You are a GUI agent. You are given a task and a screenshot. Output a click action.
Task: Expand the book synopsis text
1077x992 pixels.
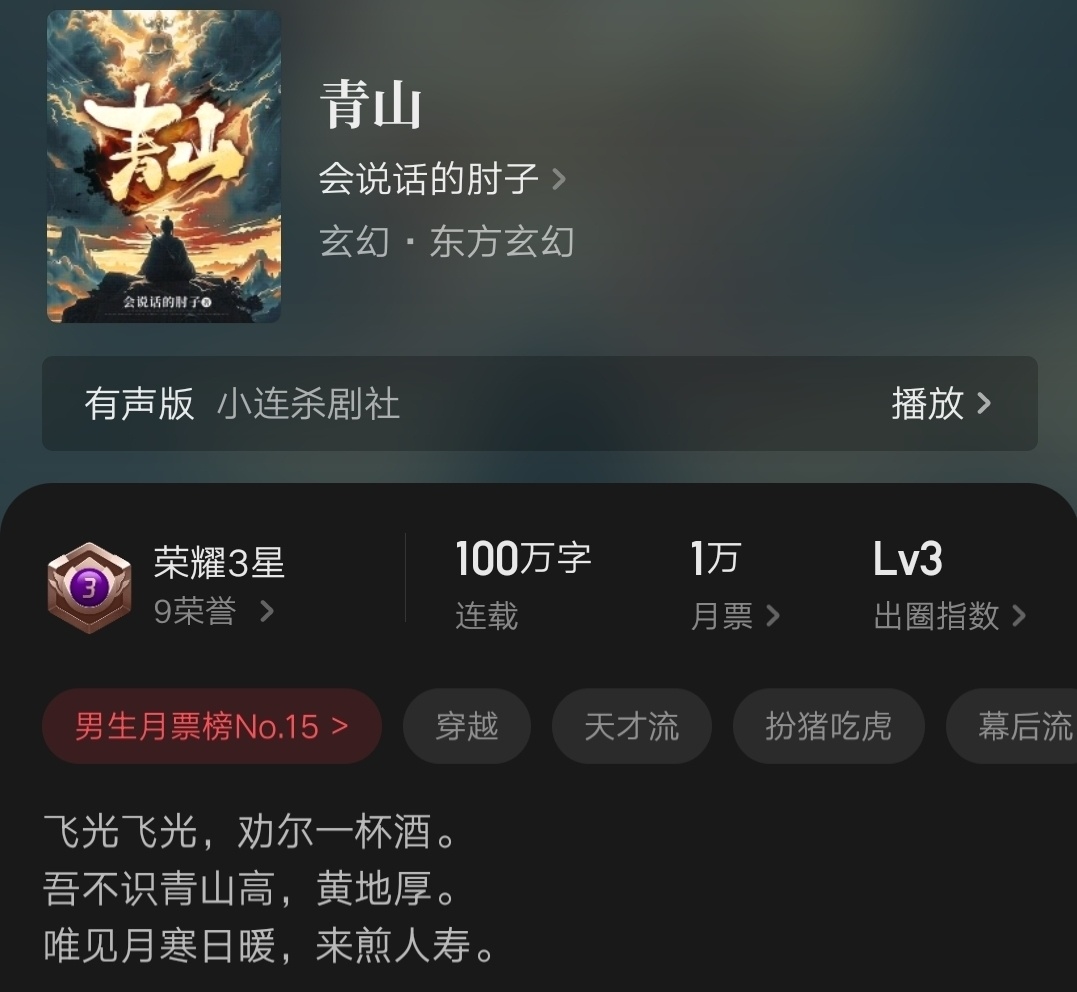269,888
